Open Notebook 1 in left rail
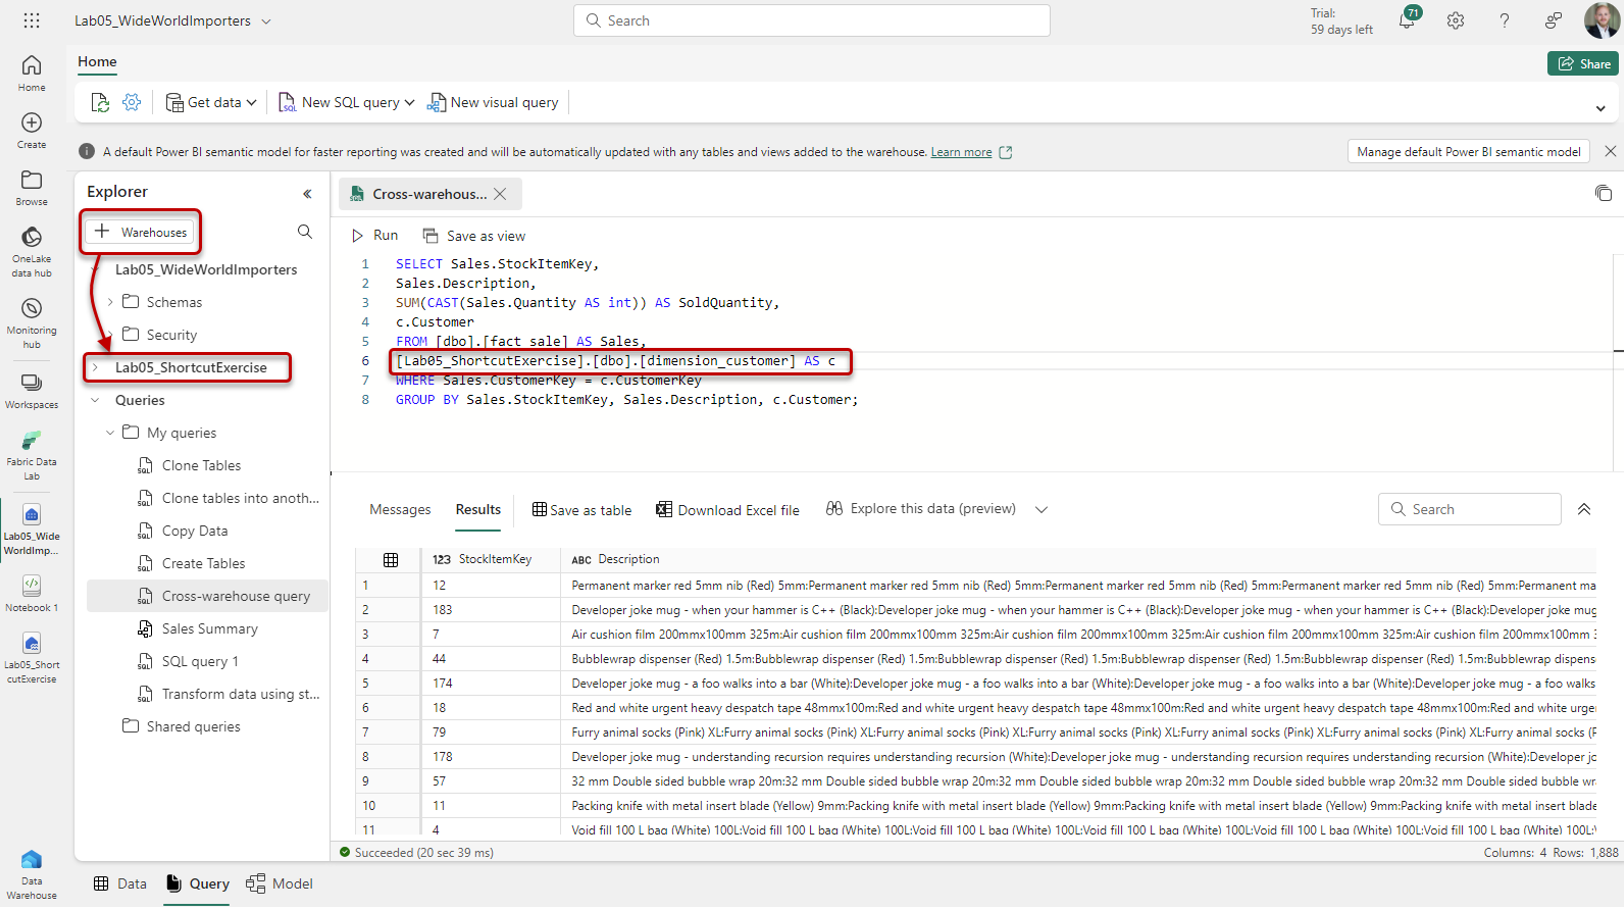This screenshot has height=907, width=1624. [x=31, y=593]
